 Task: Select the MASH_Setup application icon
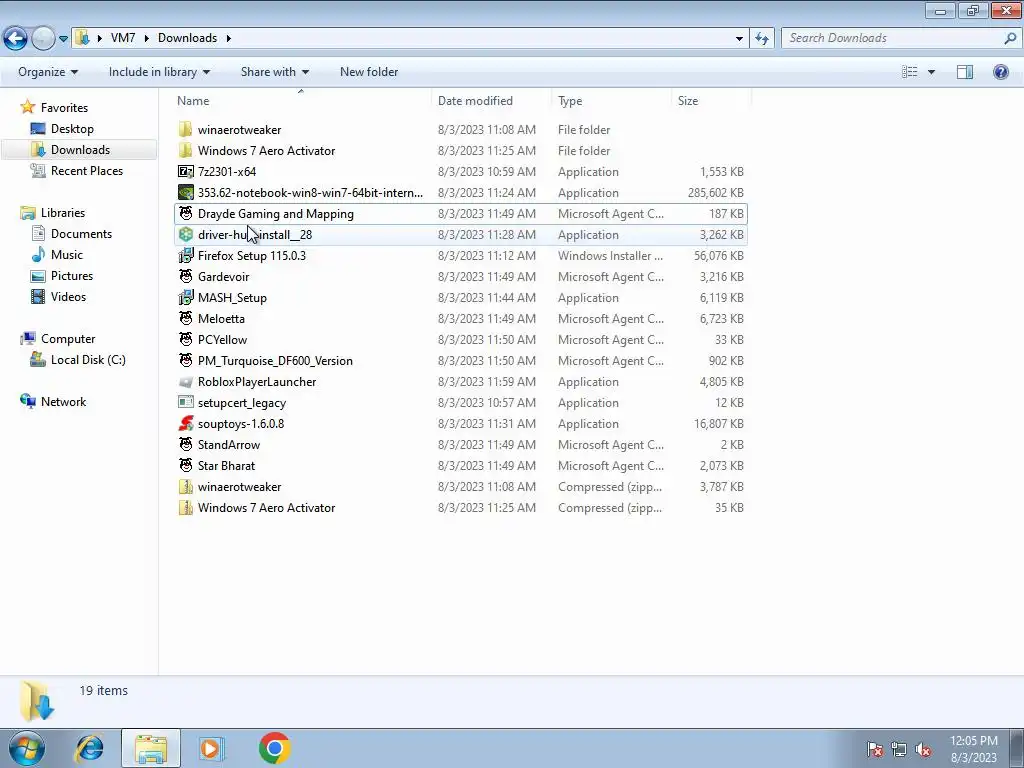click(185, 298)
